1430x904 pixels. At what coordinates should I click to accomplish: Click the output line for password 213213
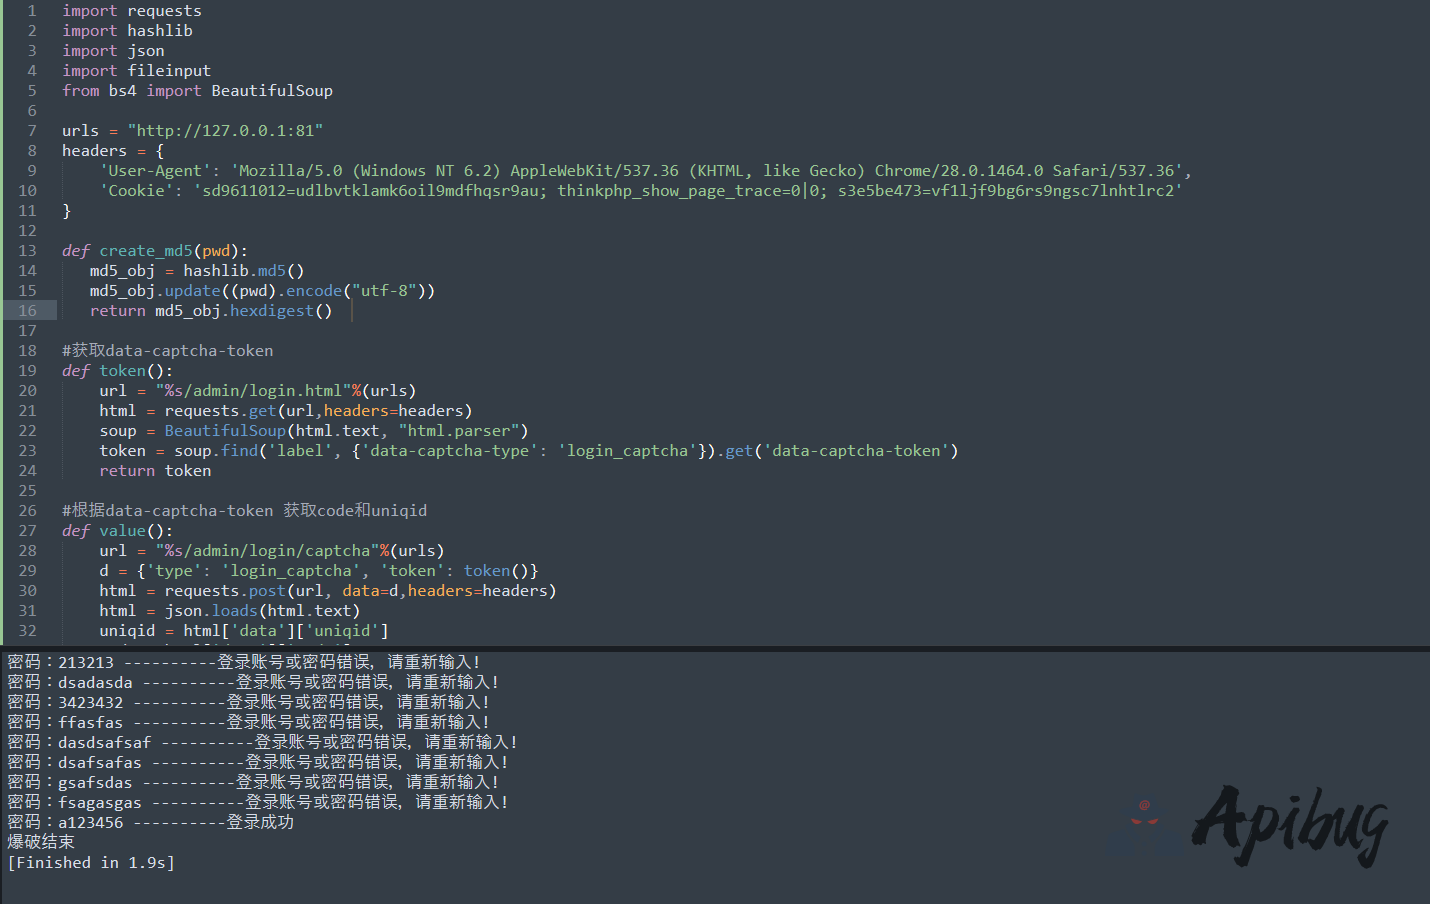tap(243, 662)
